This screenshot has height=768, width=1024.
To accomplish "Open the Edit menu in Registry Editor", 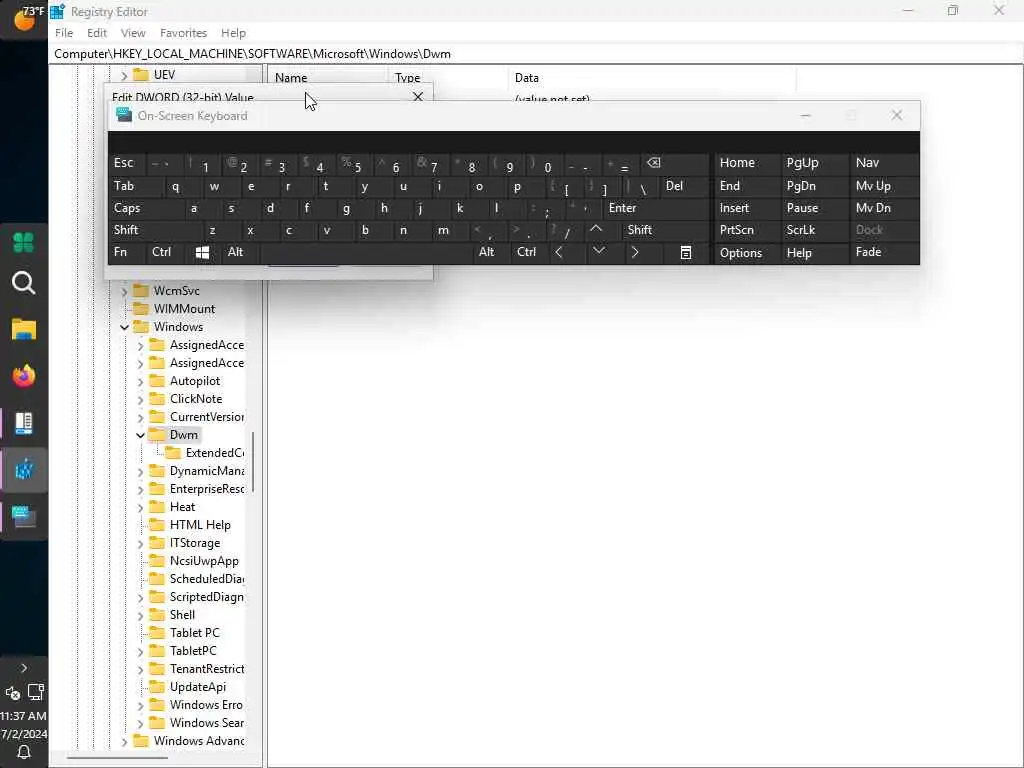I will pos(97,33).
